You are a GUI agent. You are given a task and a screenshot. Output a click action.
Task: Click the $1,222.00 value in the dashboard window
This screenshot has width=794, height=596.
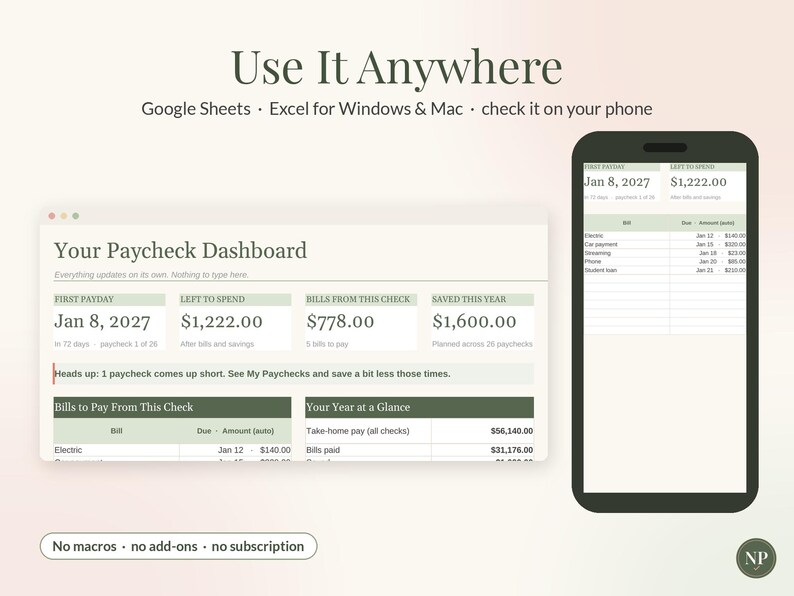click(x=221, y=322)
